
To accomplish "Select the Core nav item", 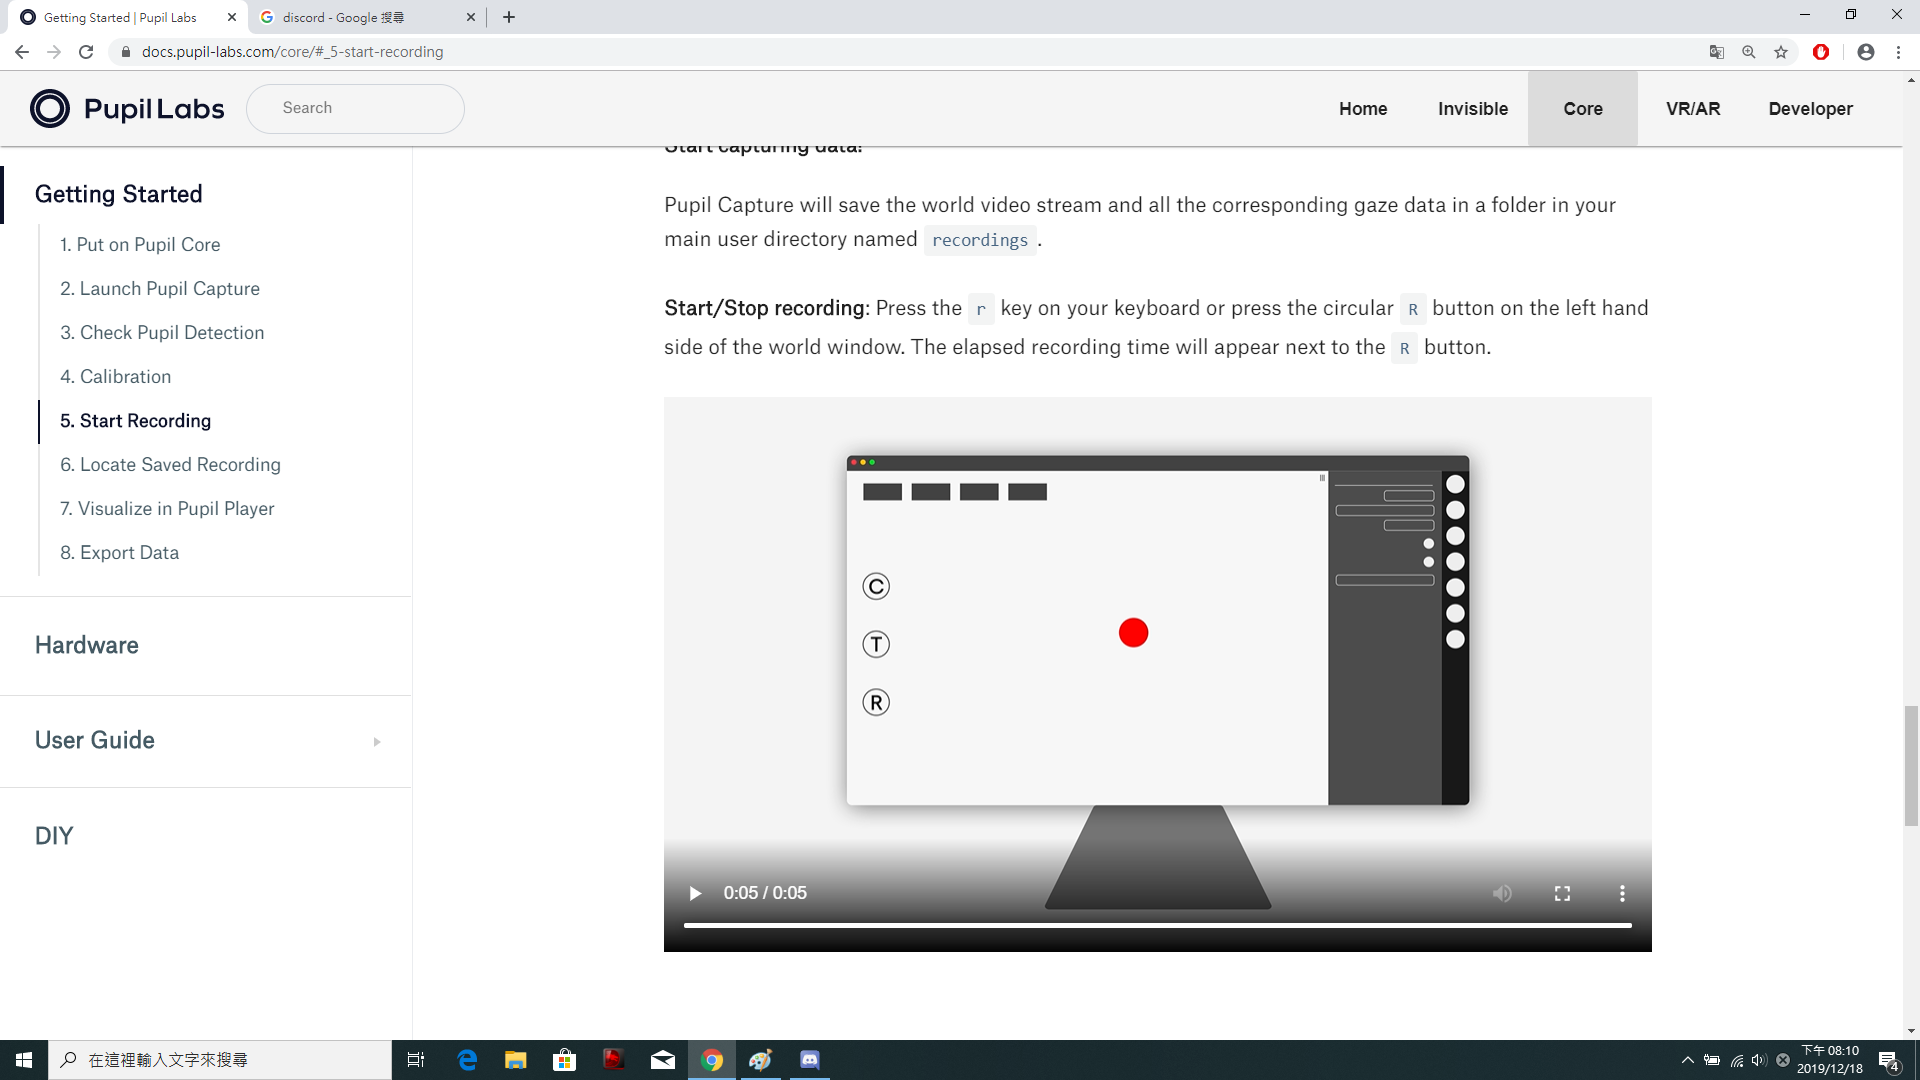I will (x=1583, y=109).
